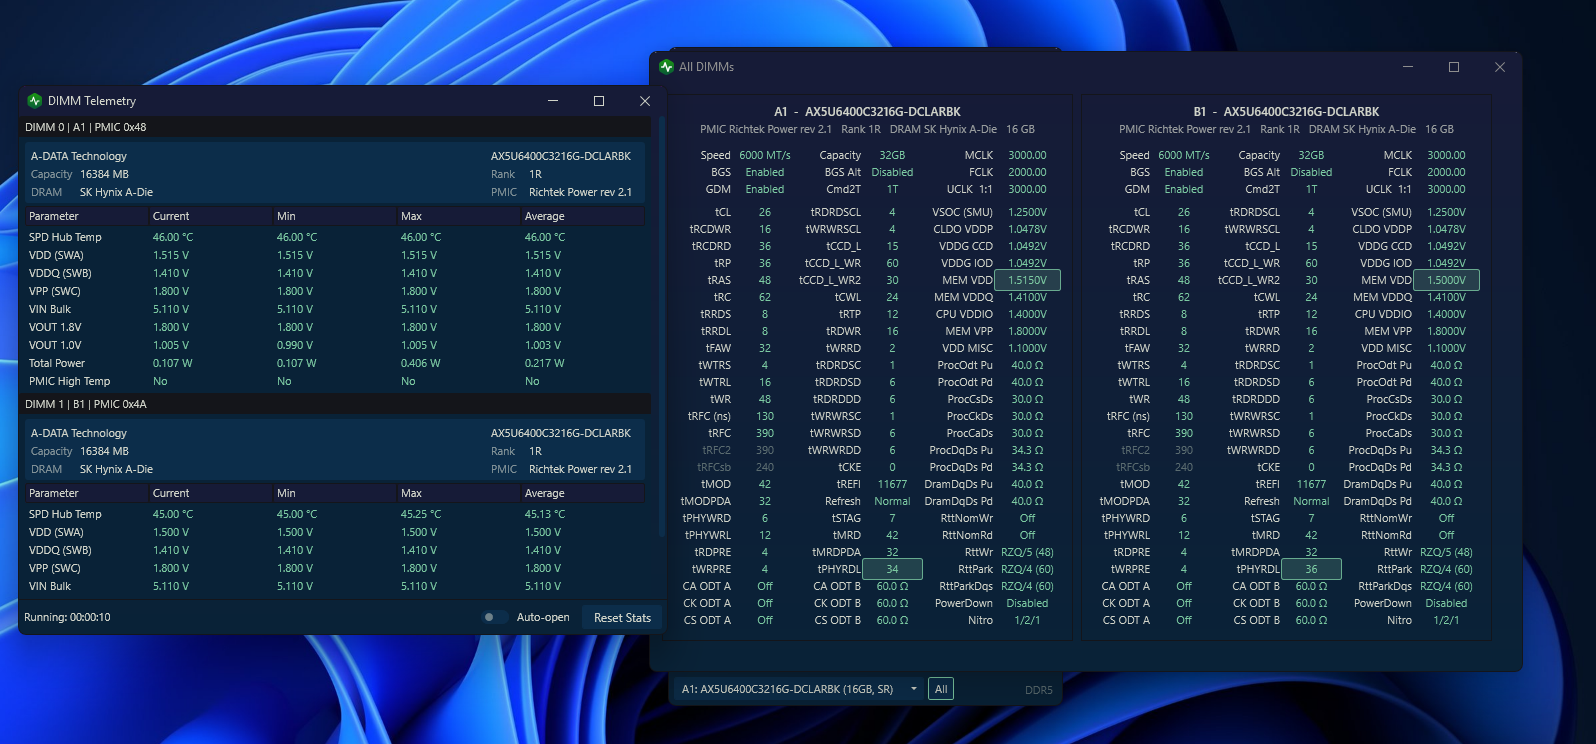Select the tPHYRDL 34 field in A1
This screenshot has width=1596, height=744.
892,569
